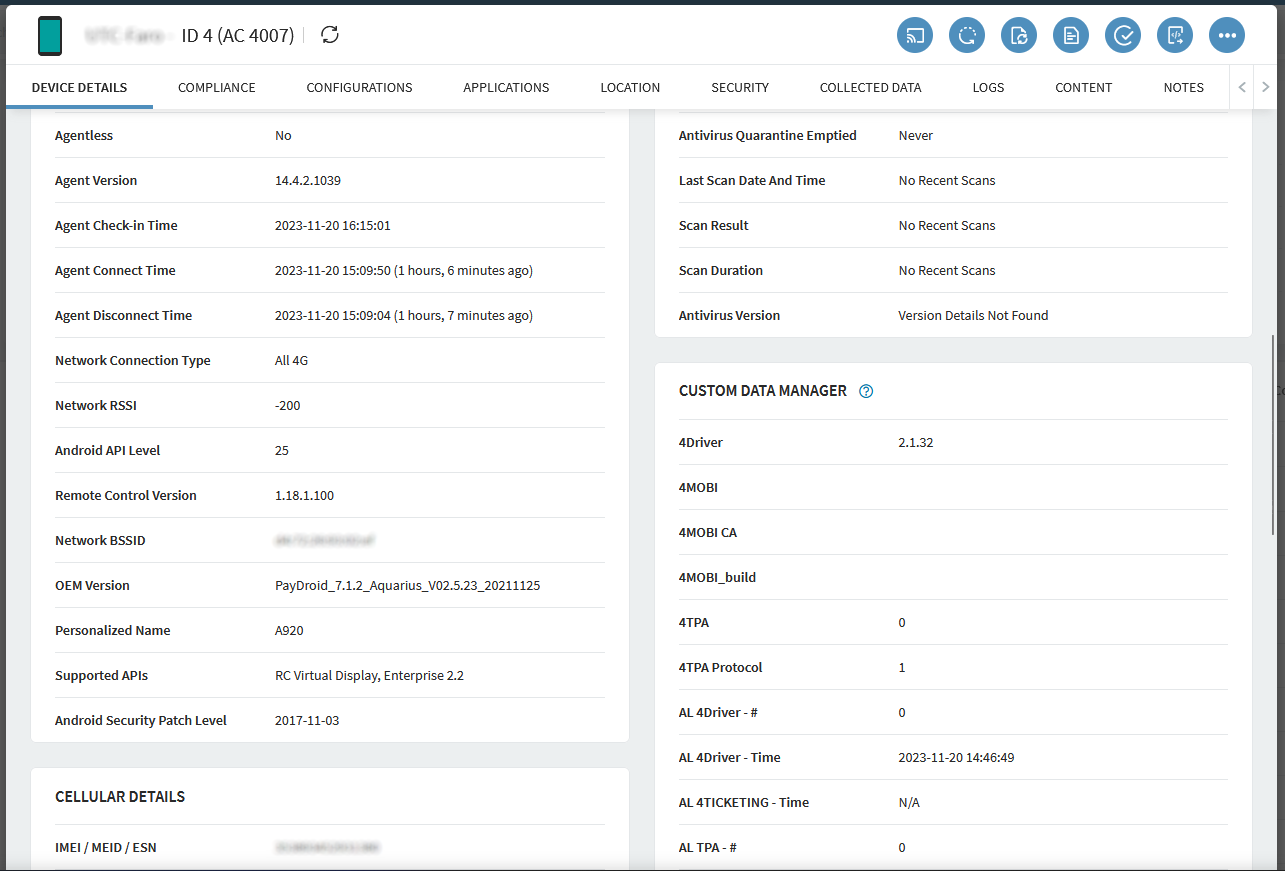The width and height of the screenshot is (1285, 871).
Task: Switch to the Compliance tab
Action: tap(217, 87)
